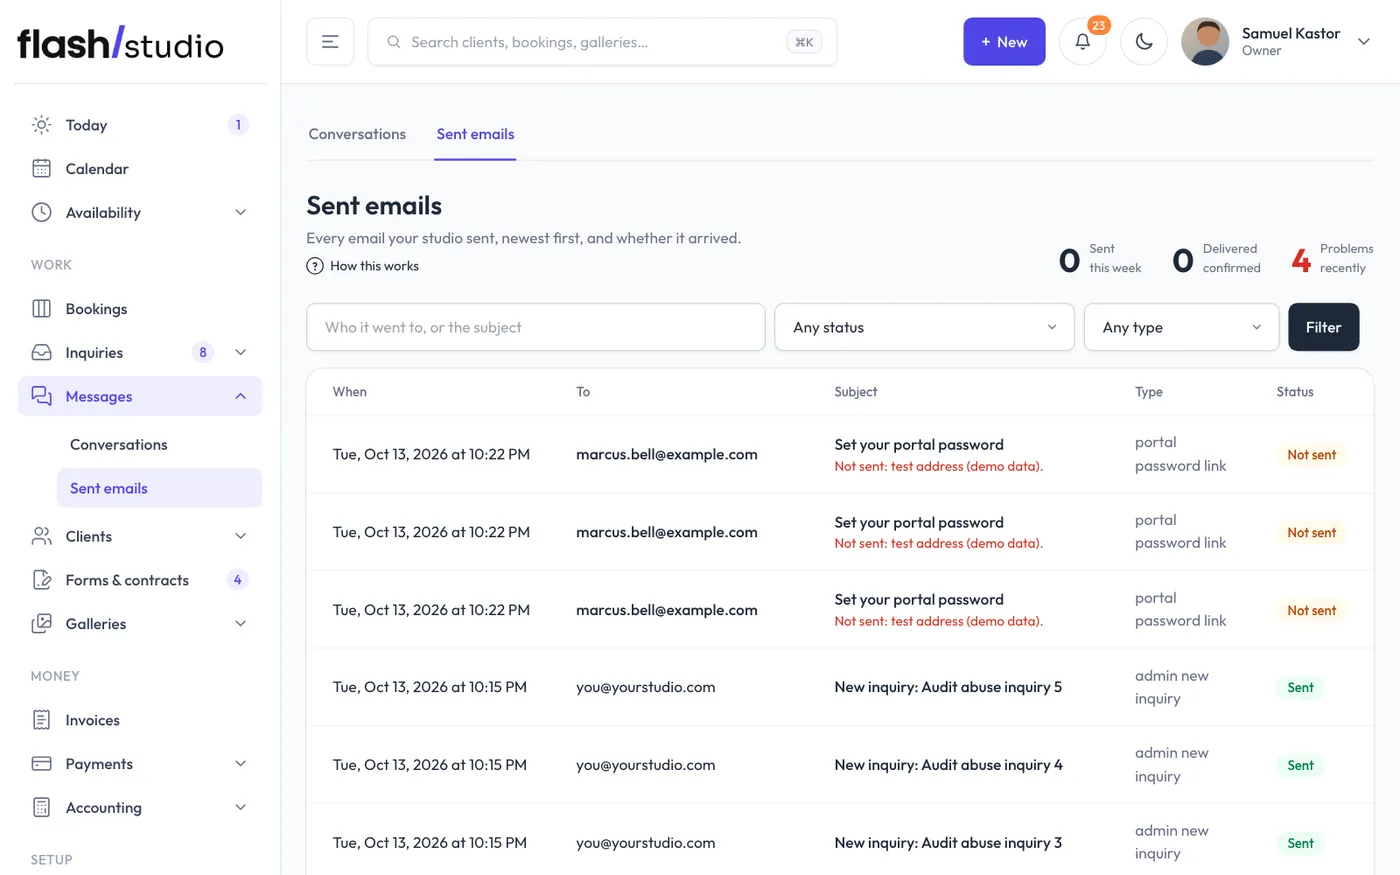Click the global search clients bookings field
Image resolution: width=1400 pixels, height=875 pixels.
602,42
